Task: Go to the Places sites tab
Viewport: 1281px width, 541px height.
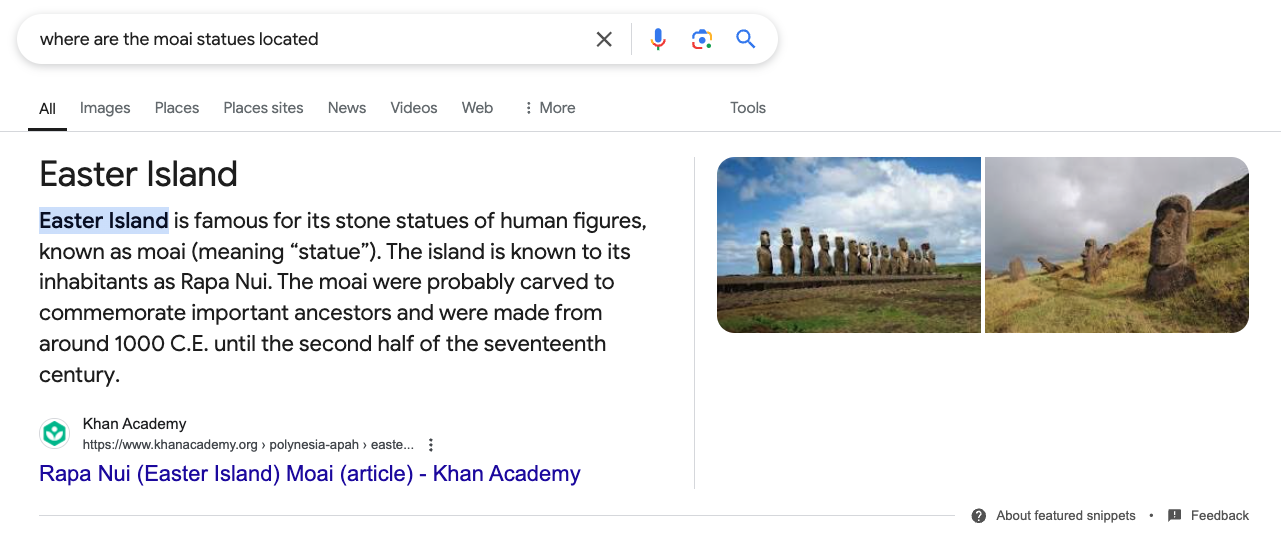Action: pyautogui.click(x=263, y=108)
